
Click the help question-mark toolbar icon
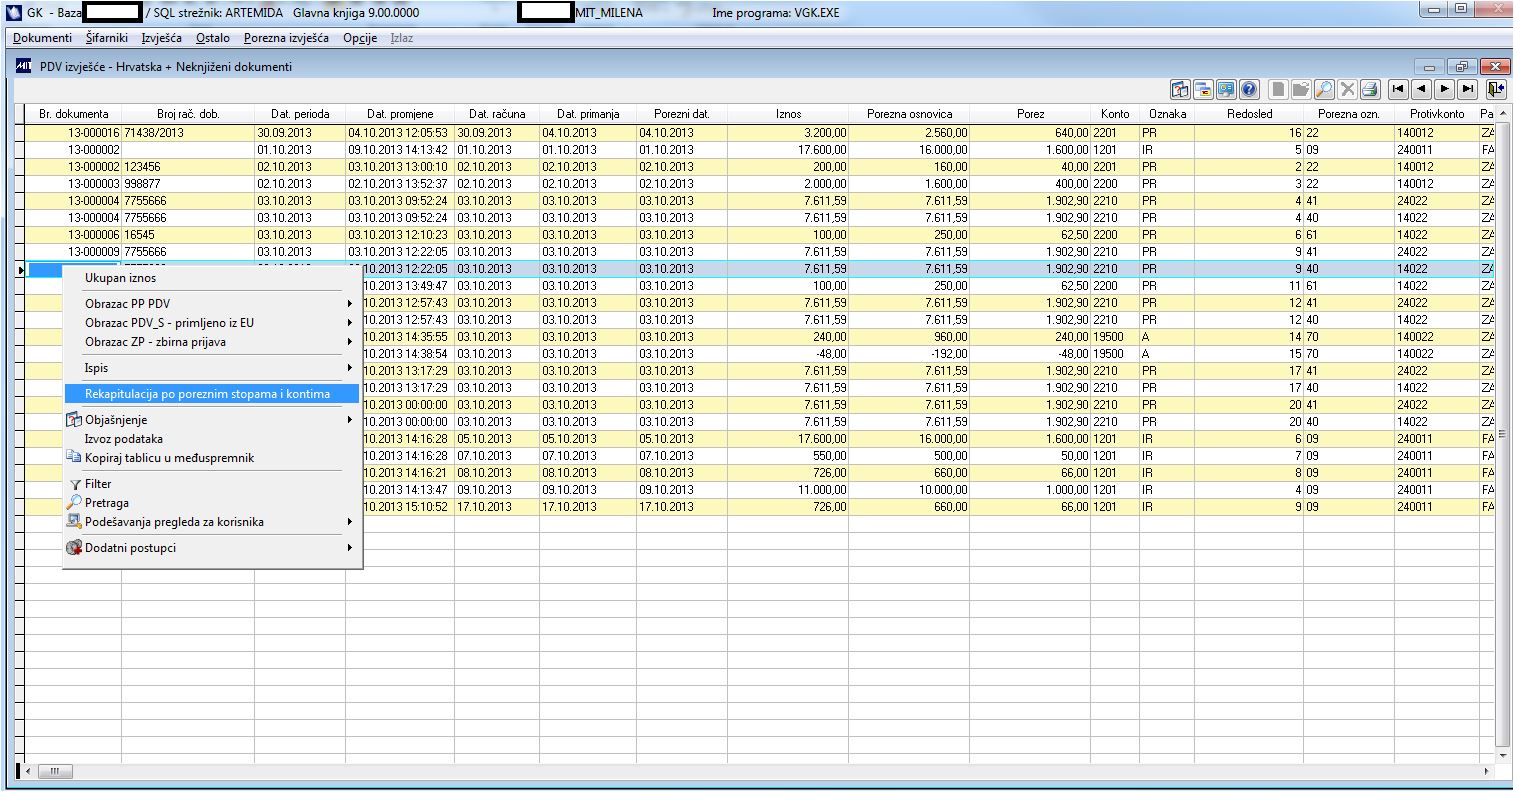pyautogui.click(x=1249, y=89)
